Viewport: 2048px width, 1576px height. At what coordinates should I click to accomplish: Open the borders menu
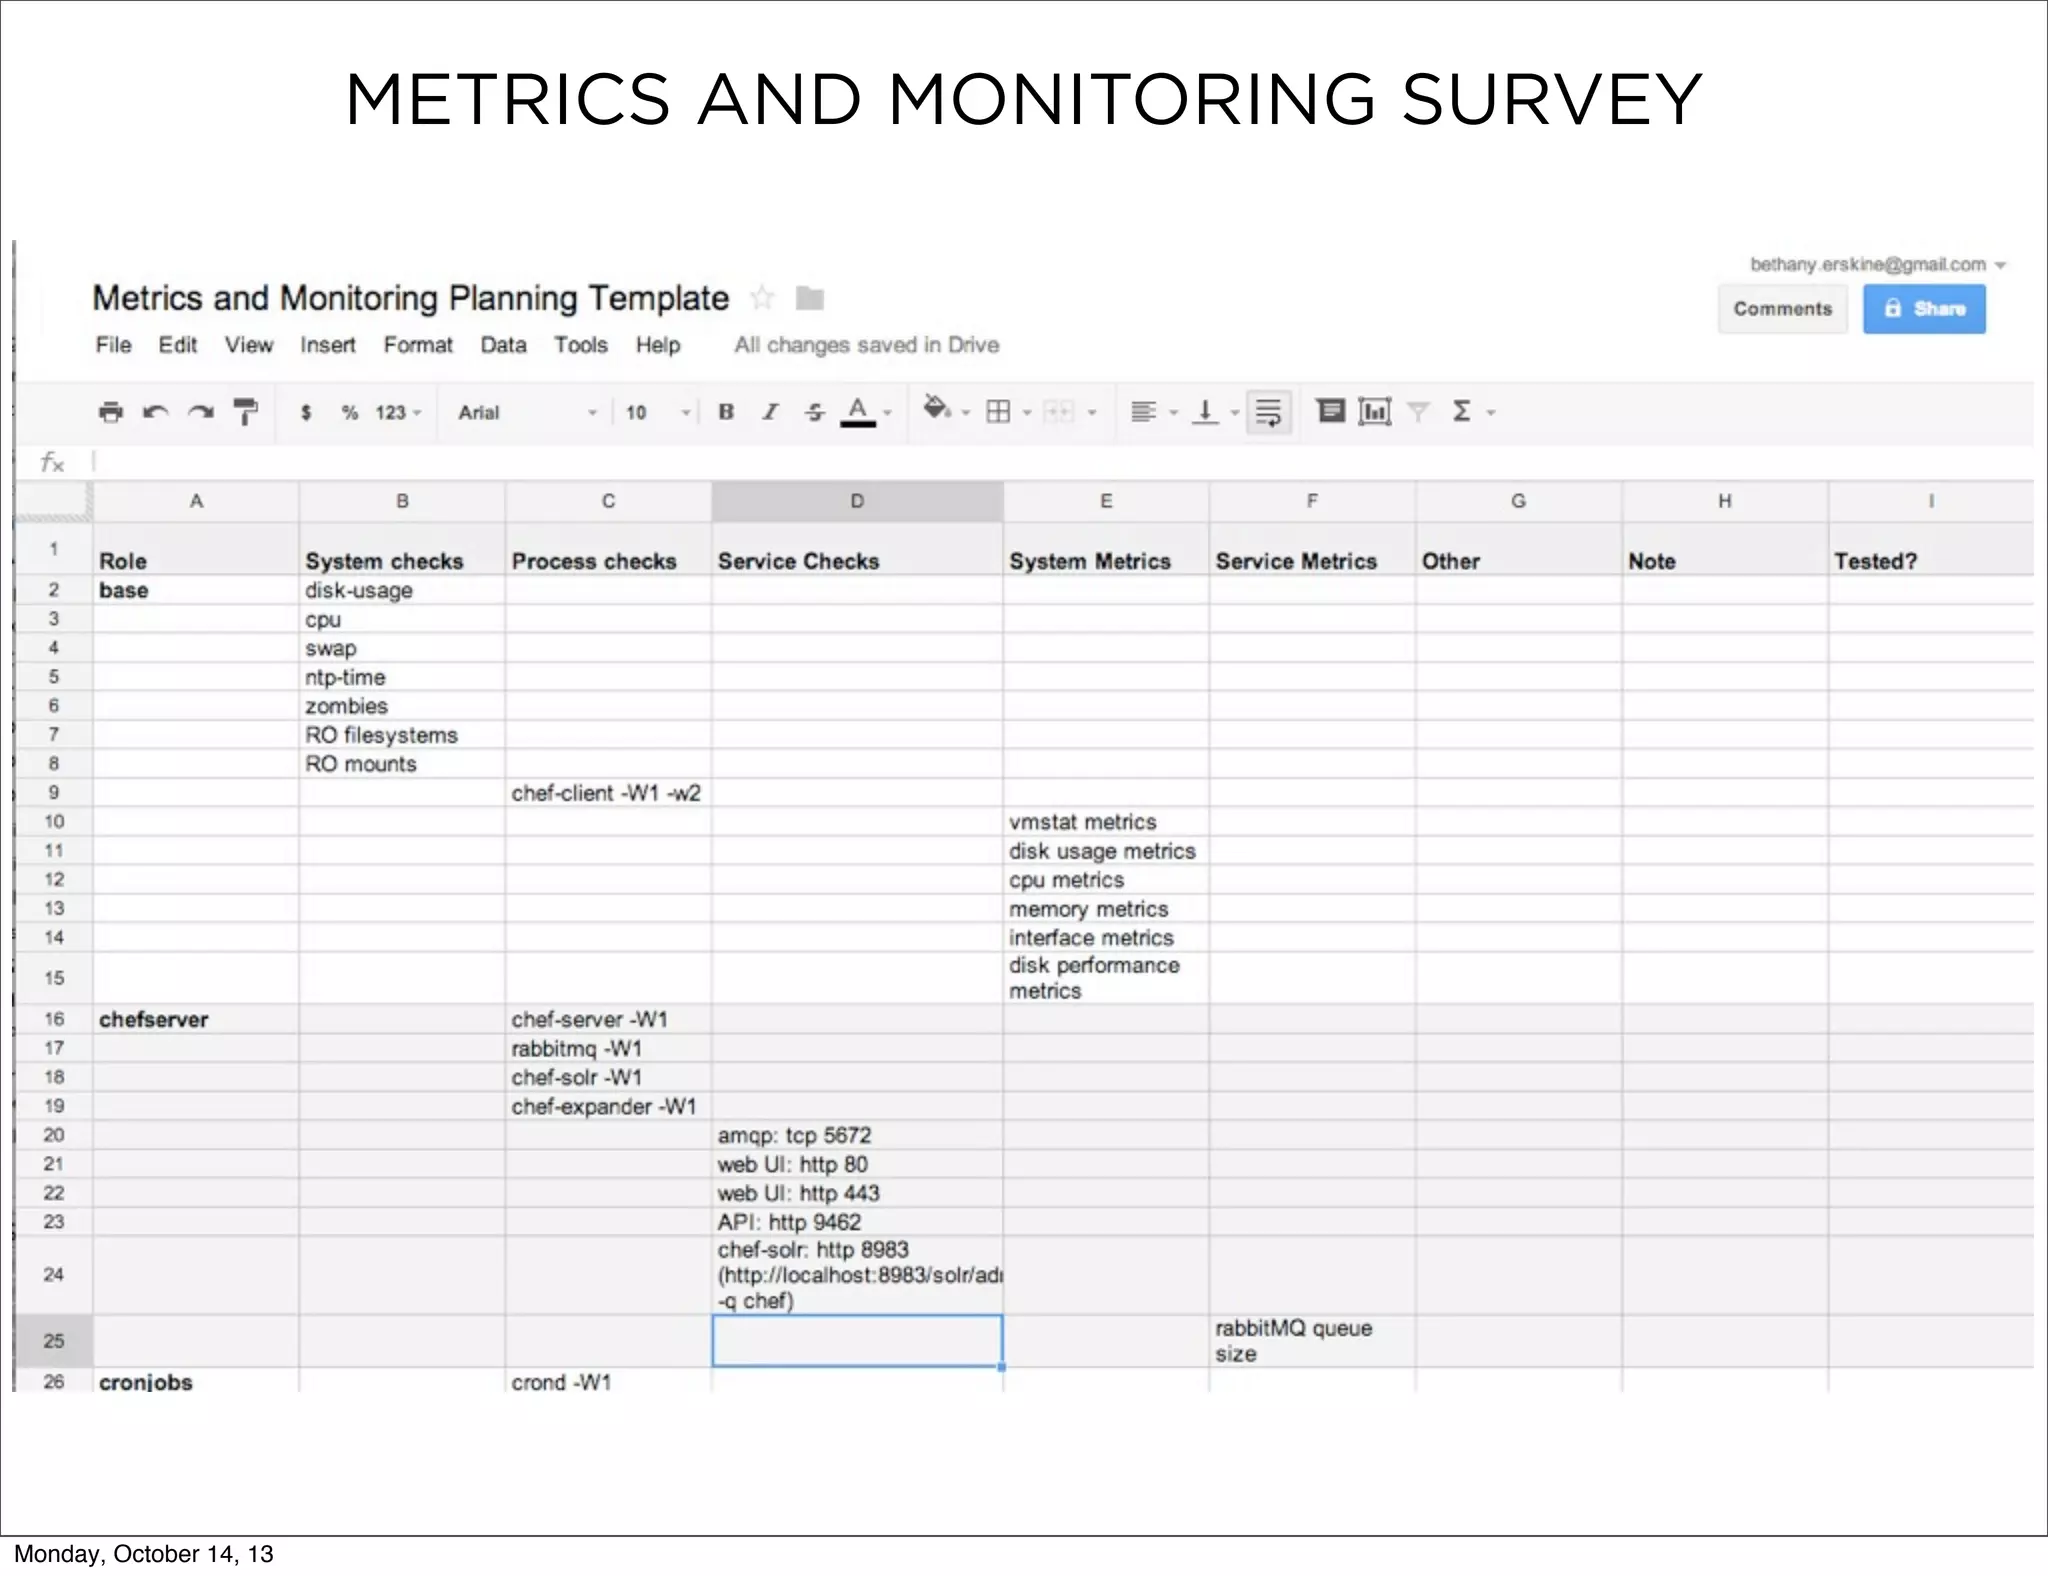[1008, 412]
